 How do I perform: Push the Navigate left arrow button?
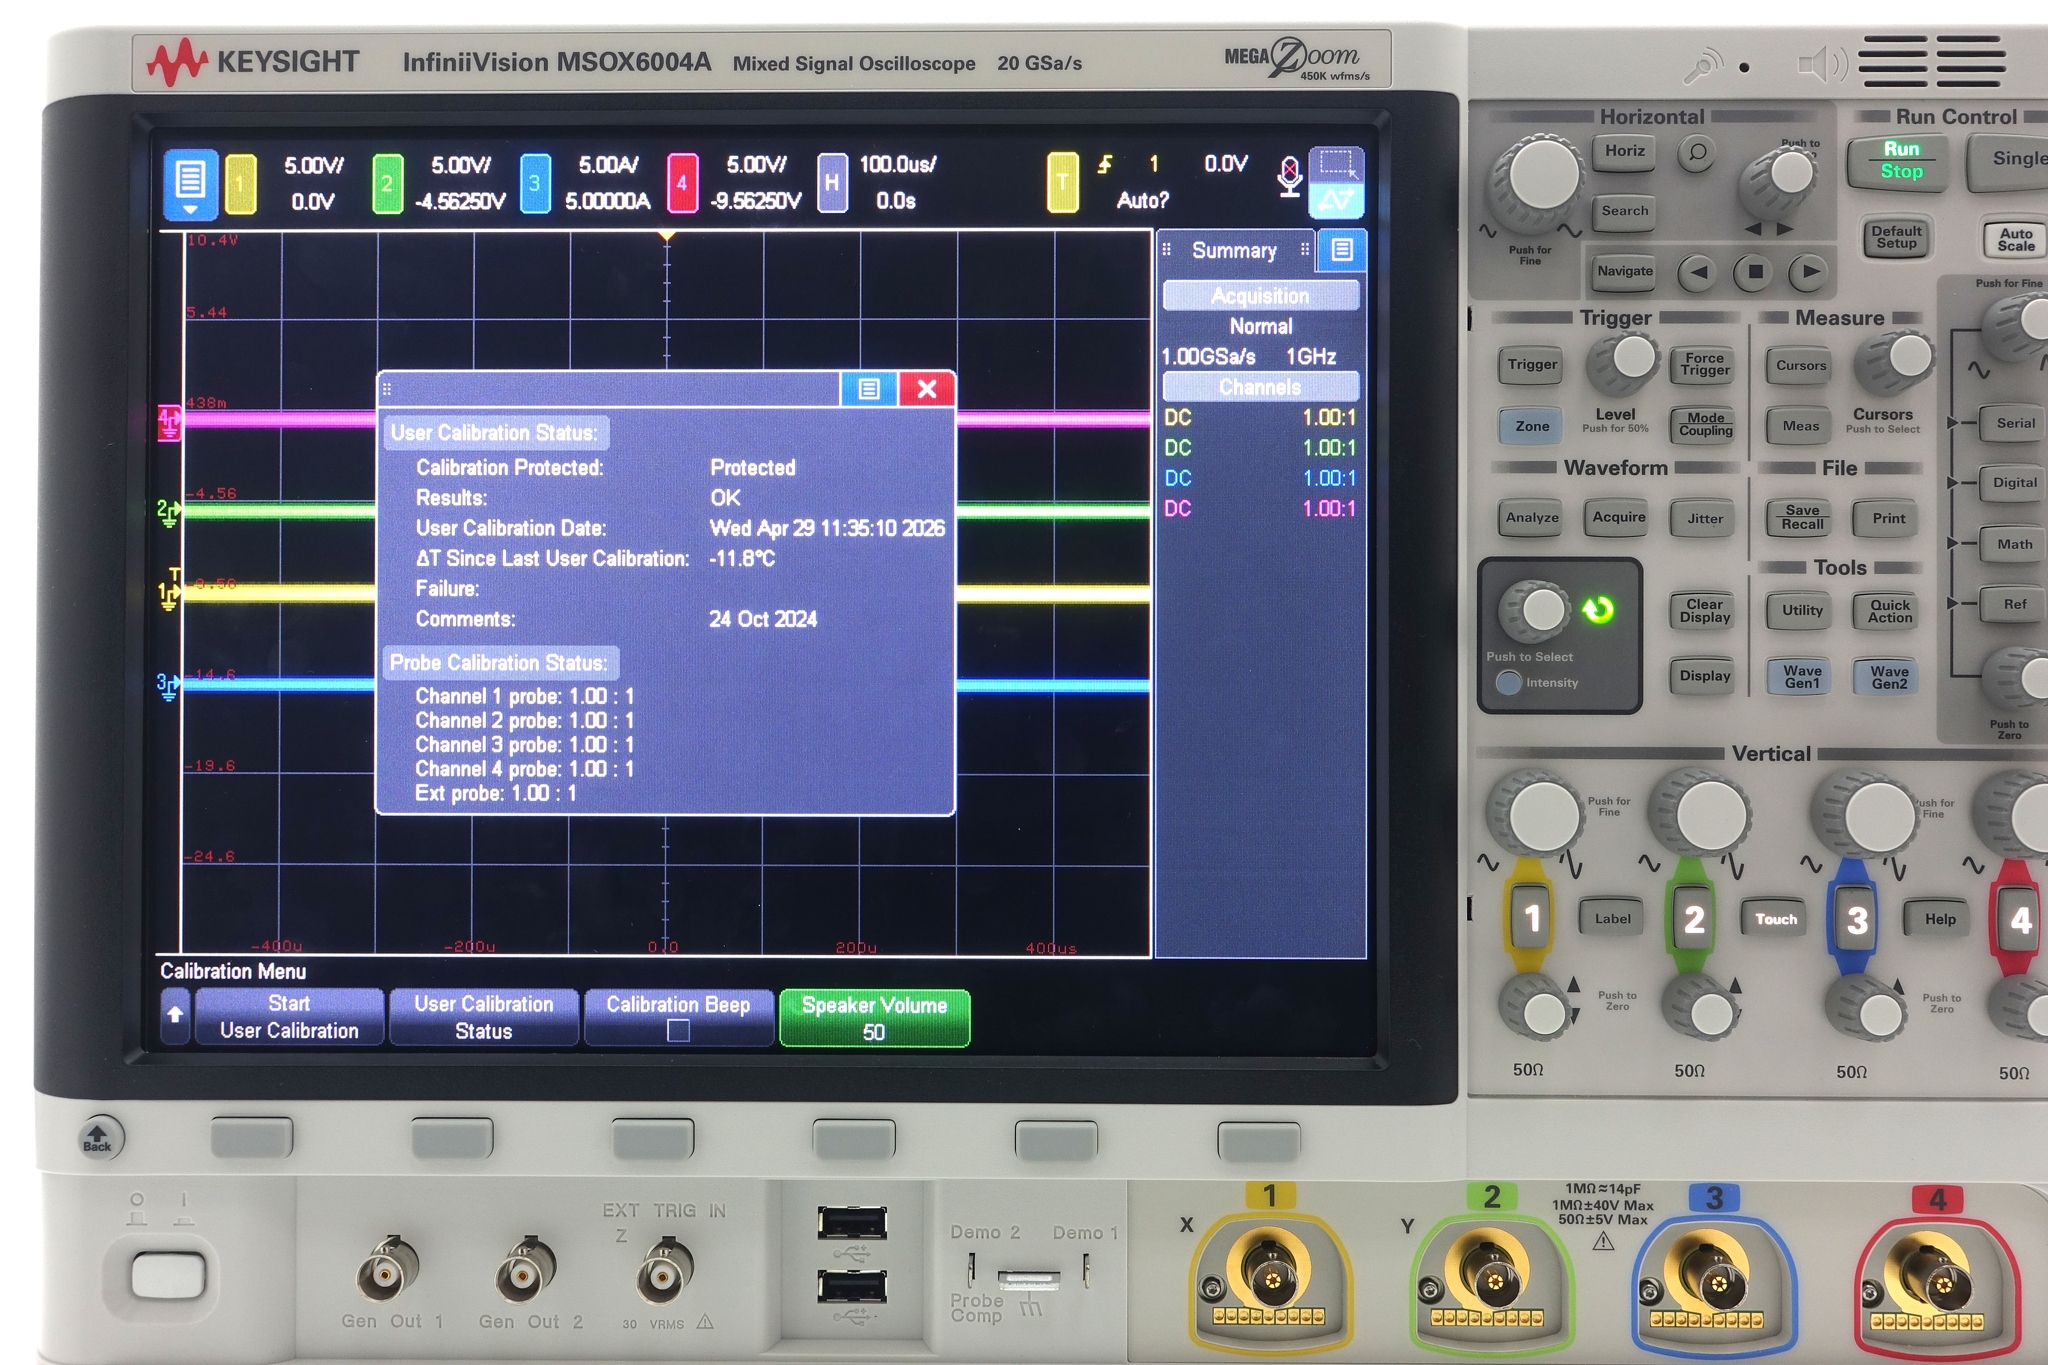click(1698, 272)
